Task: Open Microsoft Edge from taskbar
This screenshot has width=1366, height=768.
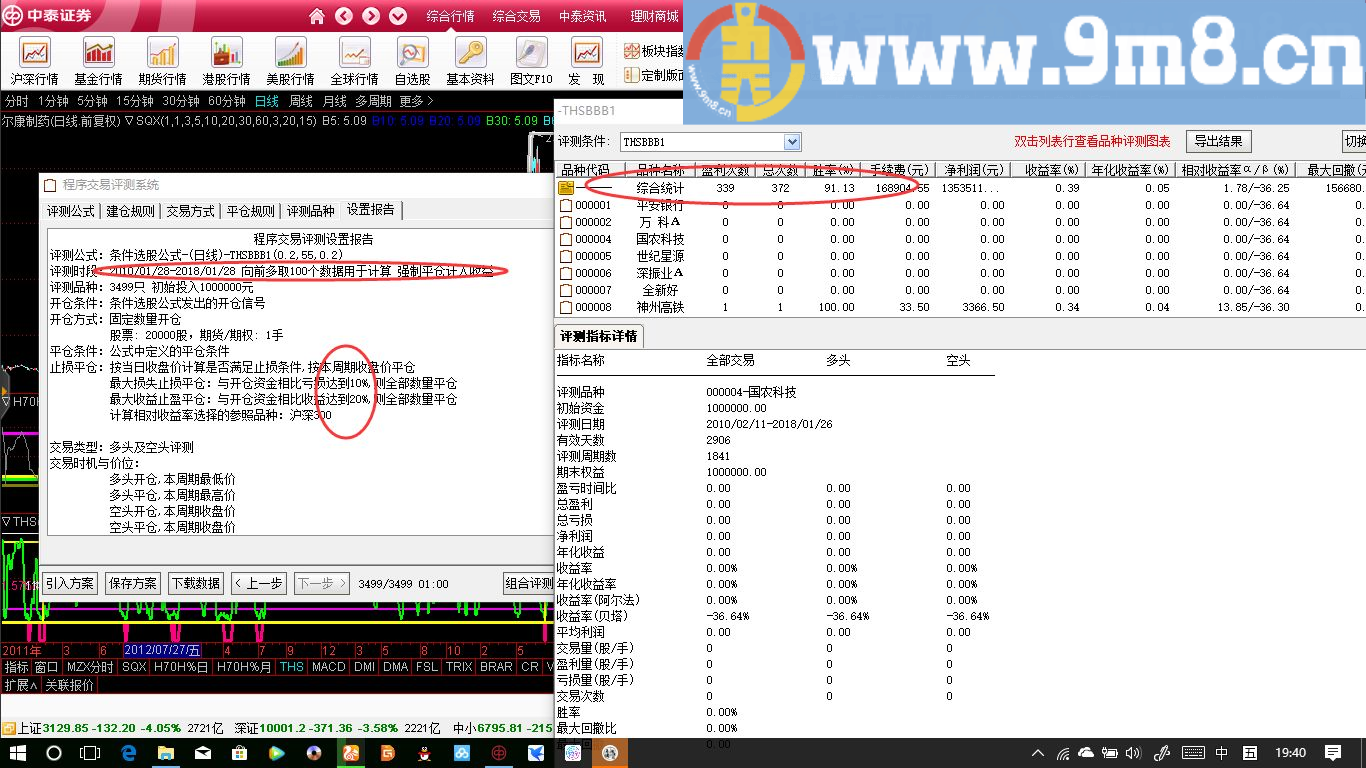Action: click(x=129, y=752)
